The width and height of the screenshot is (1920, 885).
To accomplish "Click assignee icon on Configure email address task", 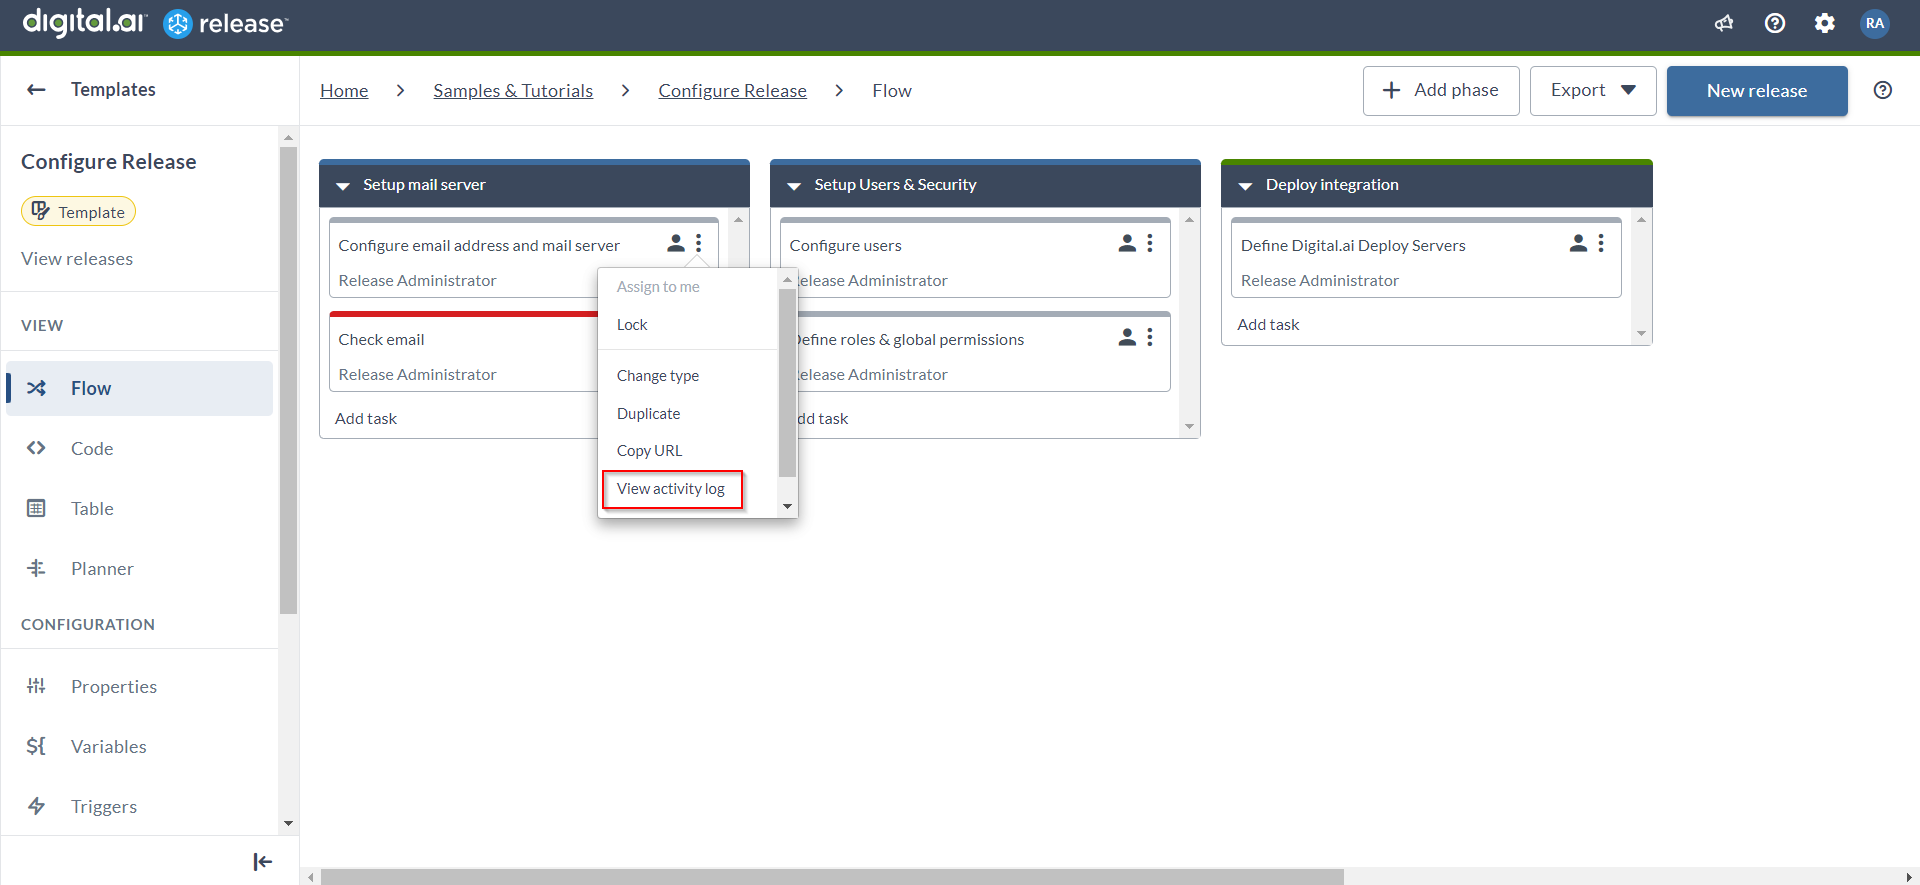I will click(x=676, y=243).
